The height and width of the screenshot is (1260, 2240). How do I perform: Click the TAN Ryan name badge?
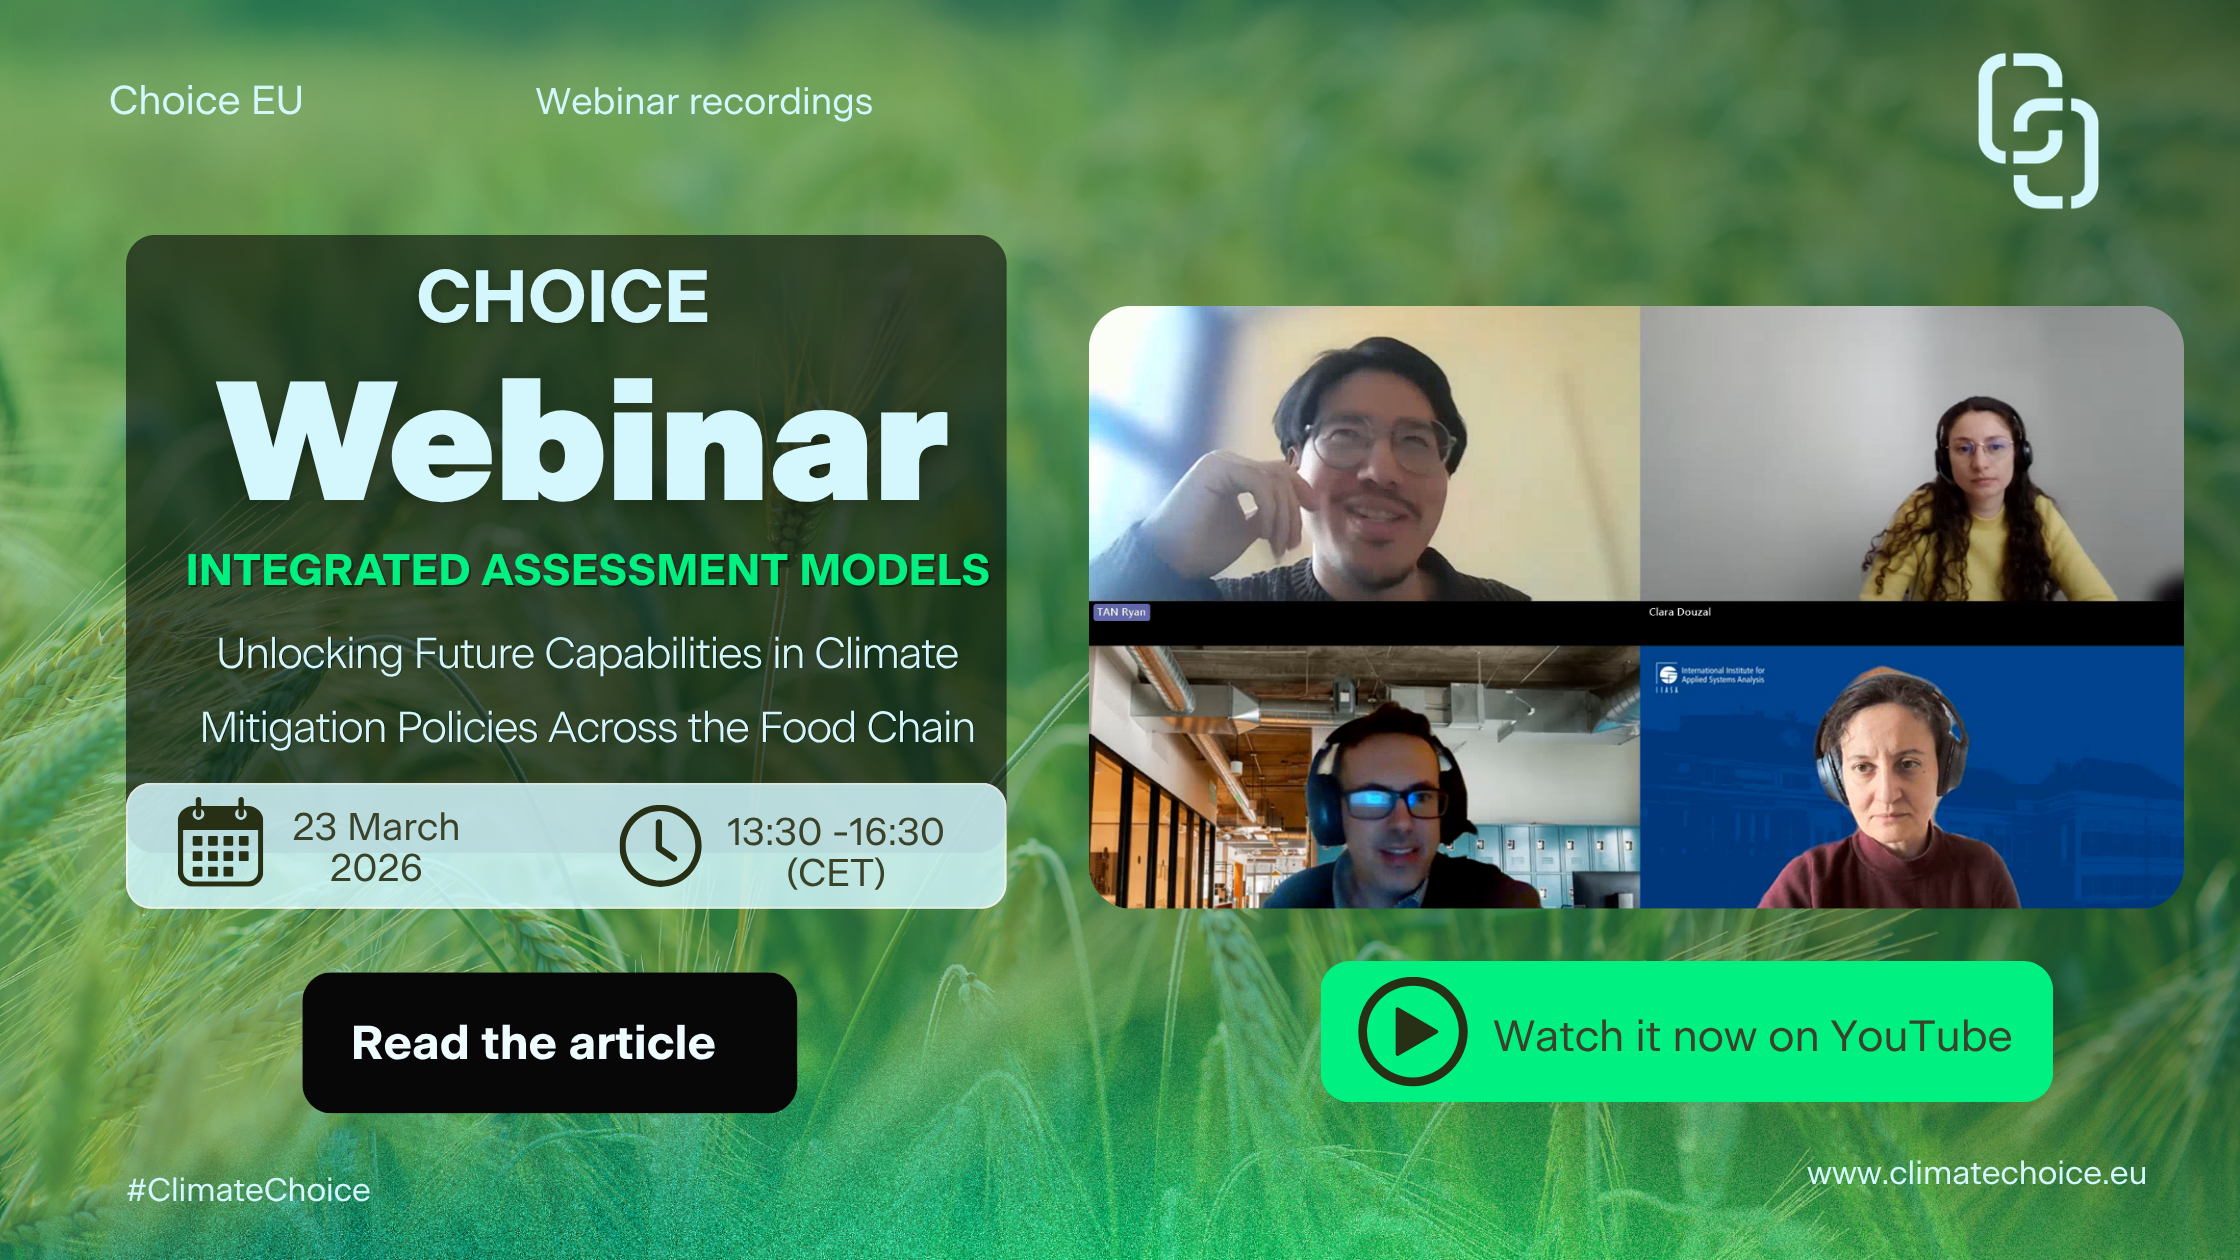tap(1121, 612)
